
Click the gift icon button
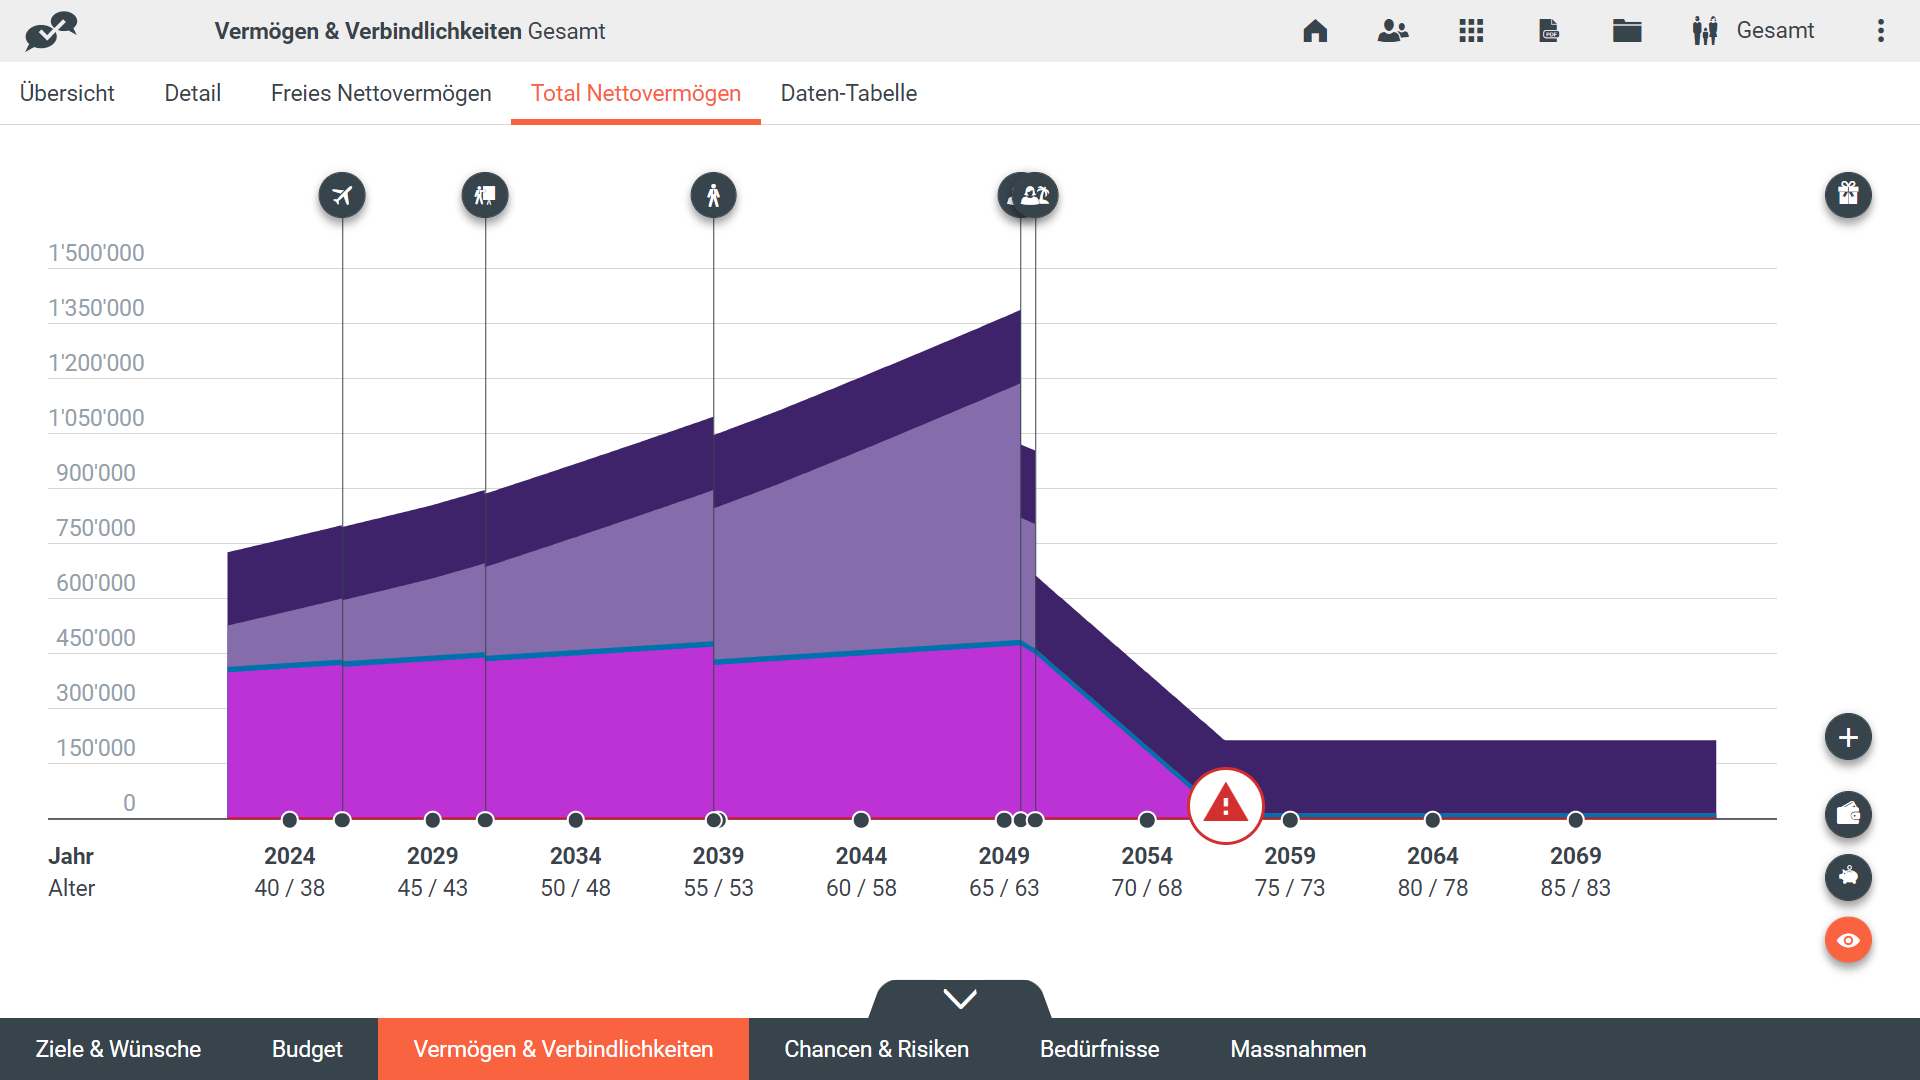point(1848,194)
